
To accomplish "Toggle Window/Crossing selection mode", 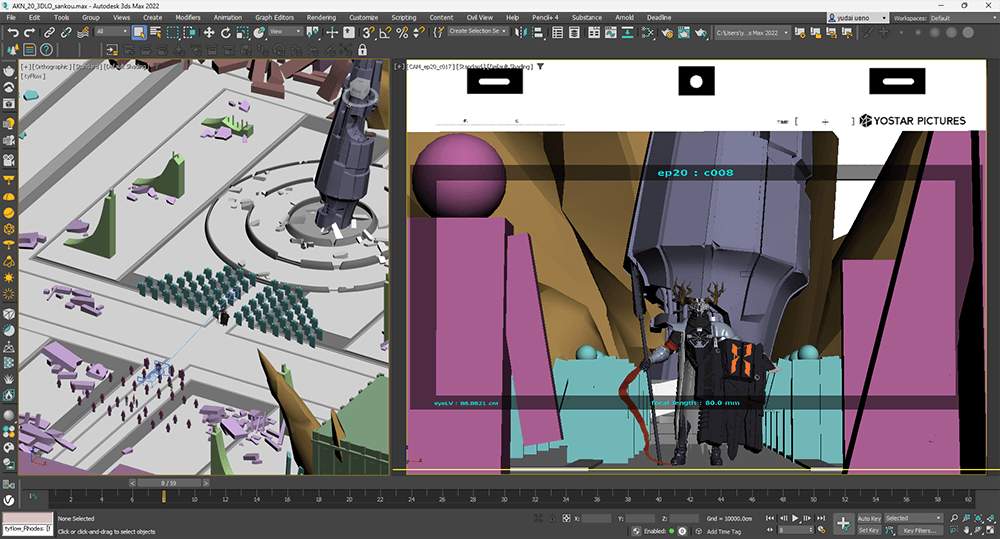I will (189, 32).
